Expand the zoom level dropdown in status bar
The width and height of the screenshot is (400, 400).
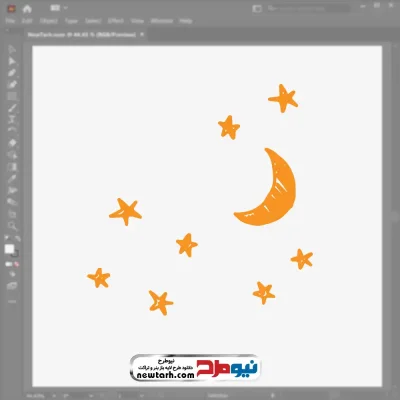(x=53, y=396)
